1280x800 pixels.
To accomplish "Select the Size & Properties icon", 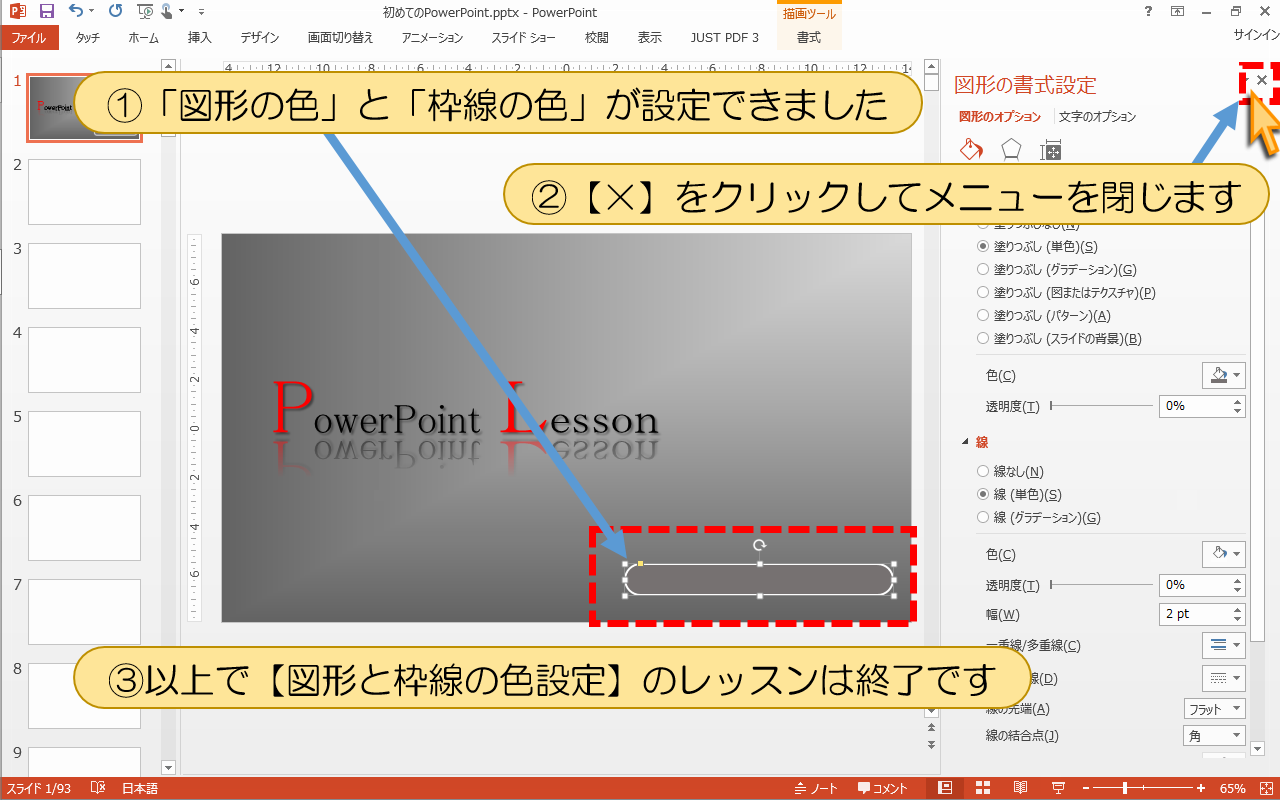I will click(x=1051, y=150).
